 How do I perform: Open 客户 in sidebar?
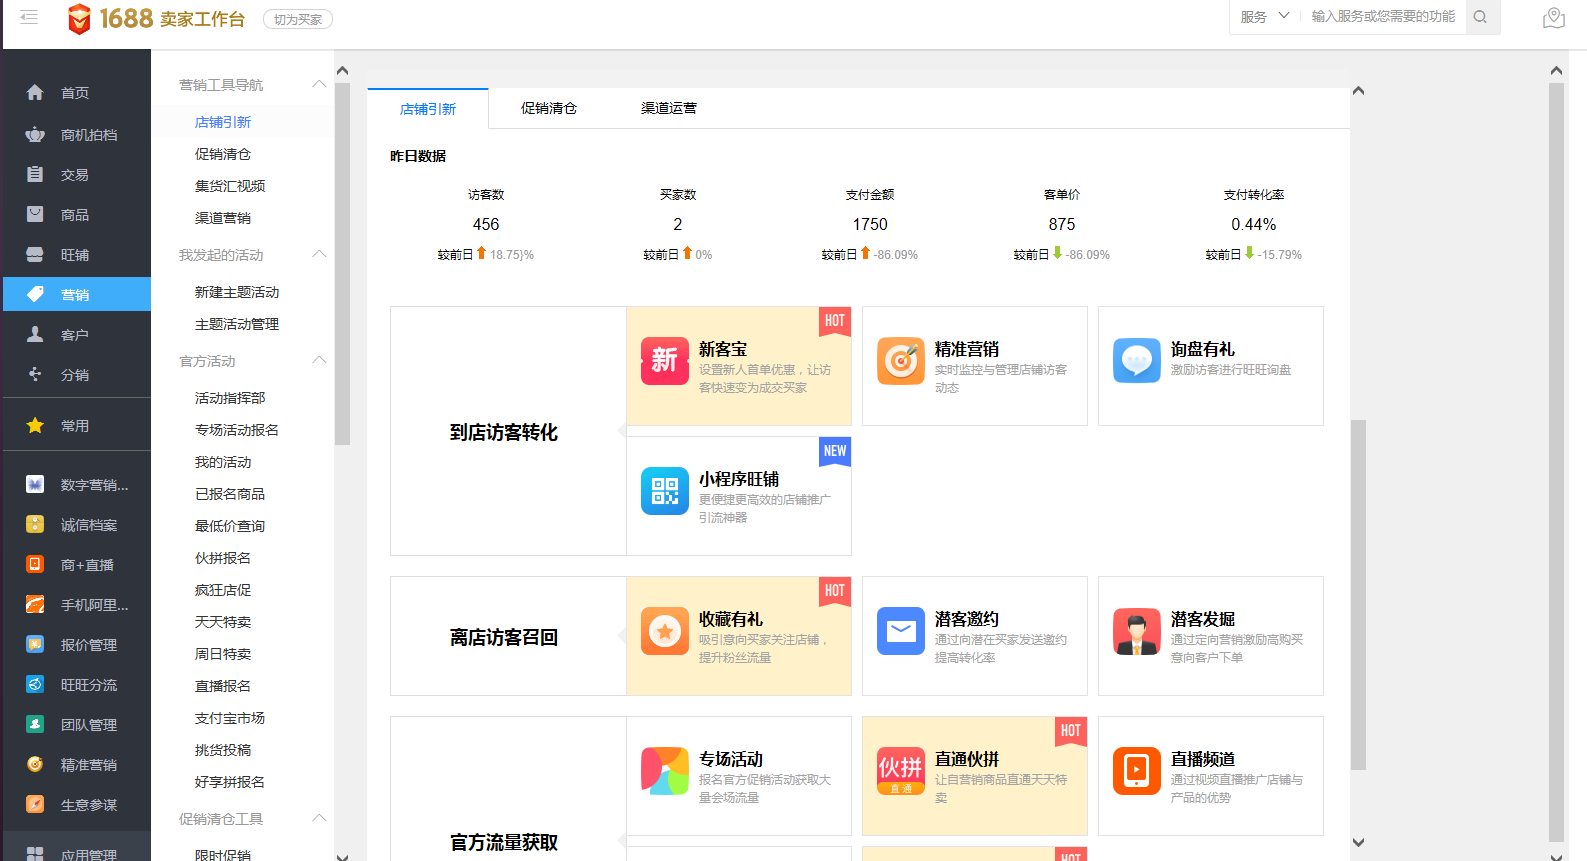pos(75,335)
